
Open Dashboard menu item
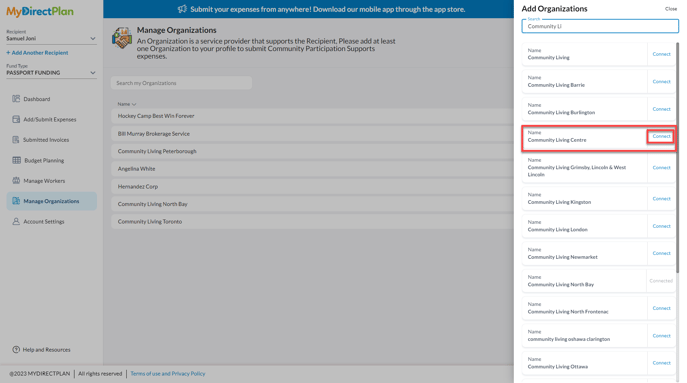tap(37, 99)
